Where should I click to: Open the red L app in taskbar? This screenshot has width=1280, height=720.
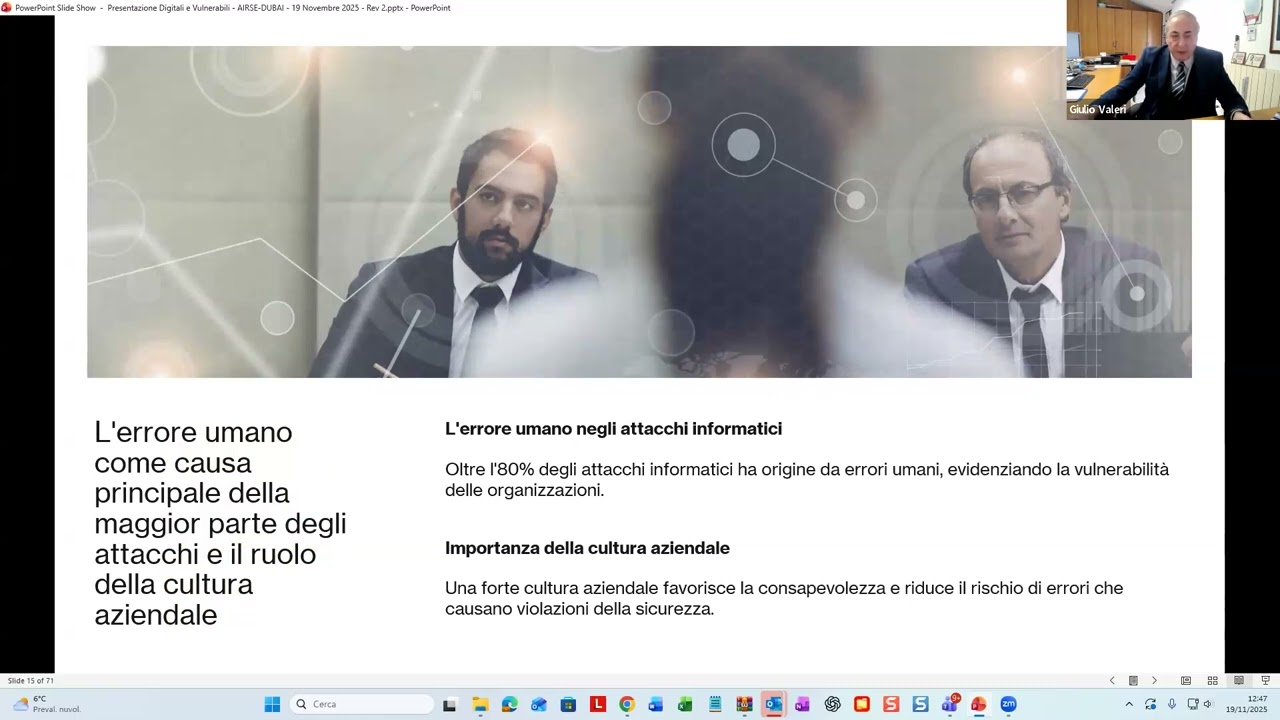pos(598,704)
